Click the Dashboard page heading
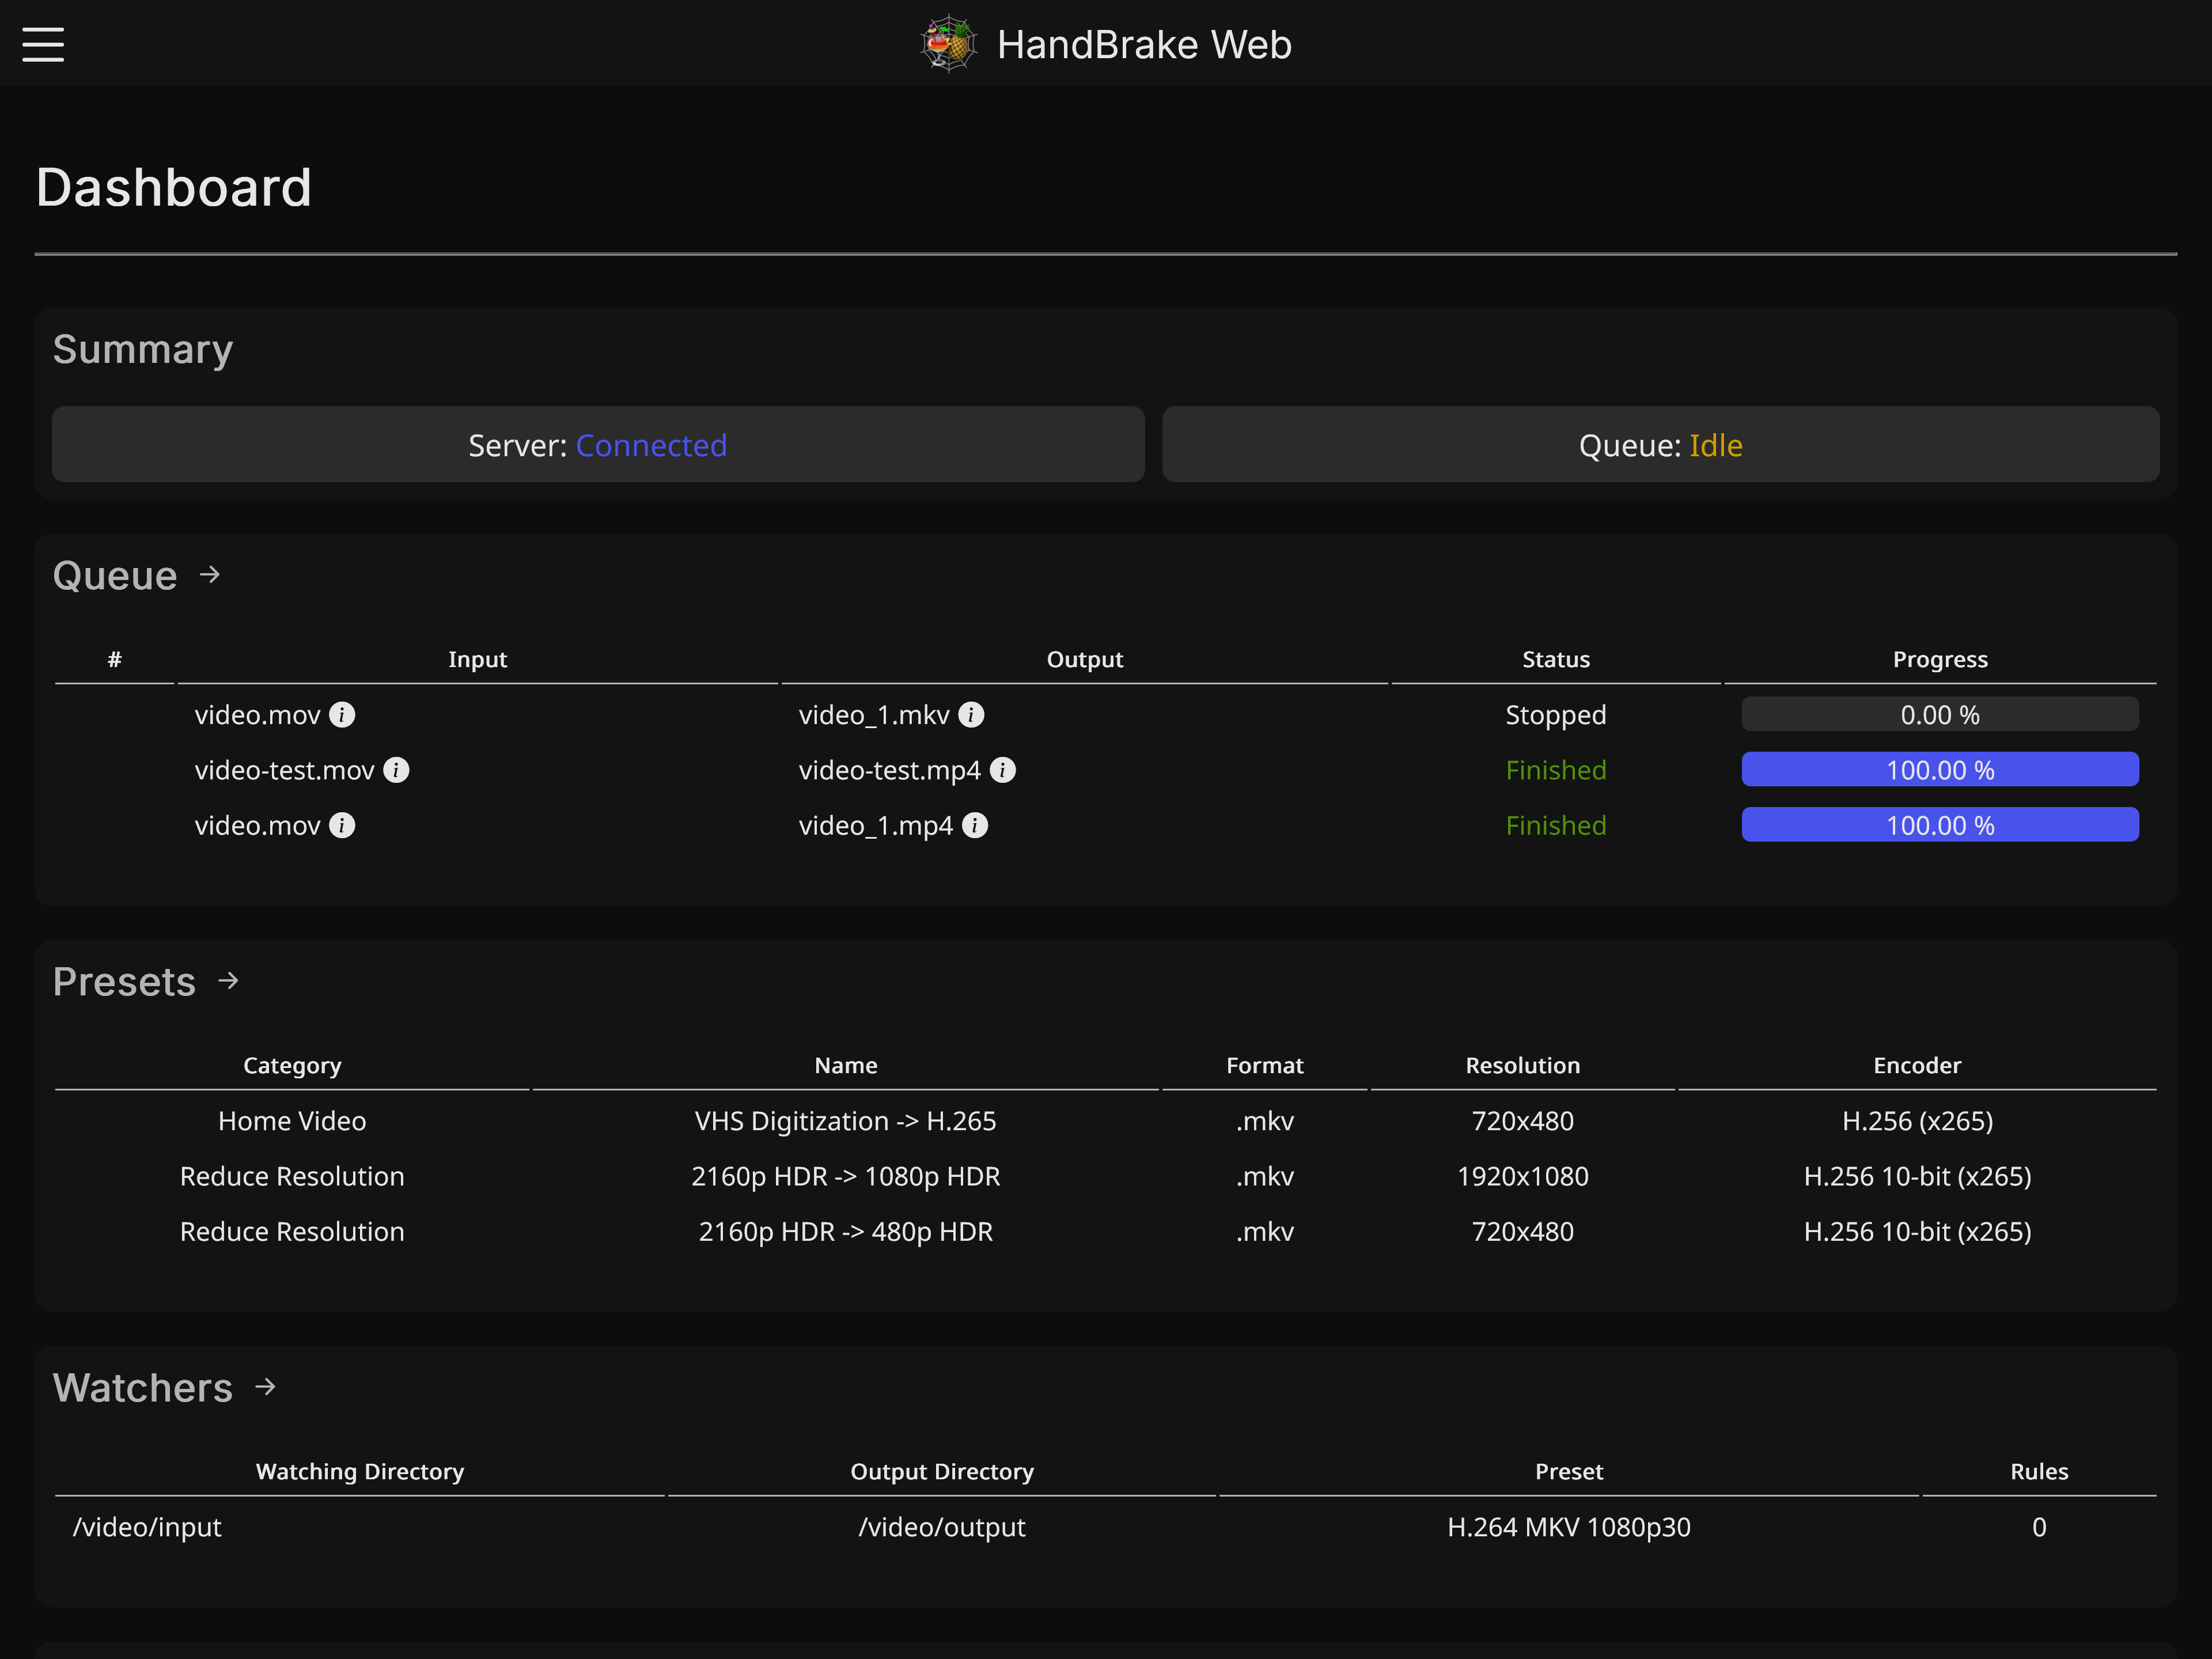 [174, 187]
